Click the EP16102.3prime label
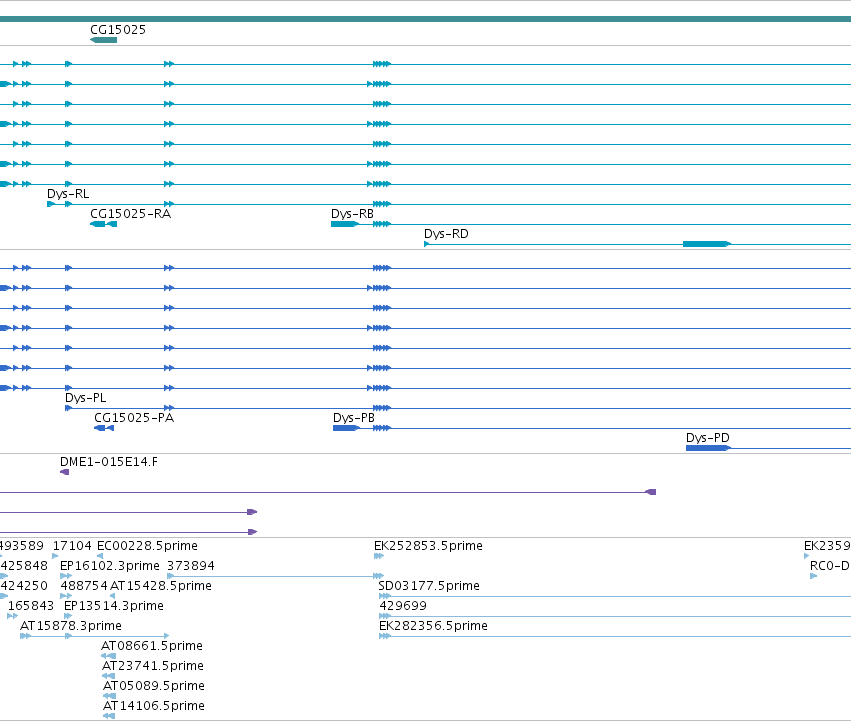This screenshot has height=721, width=851. pyautogui.click(x=110, y=566)
